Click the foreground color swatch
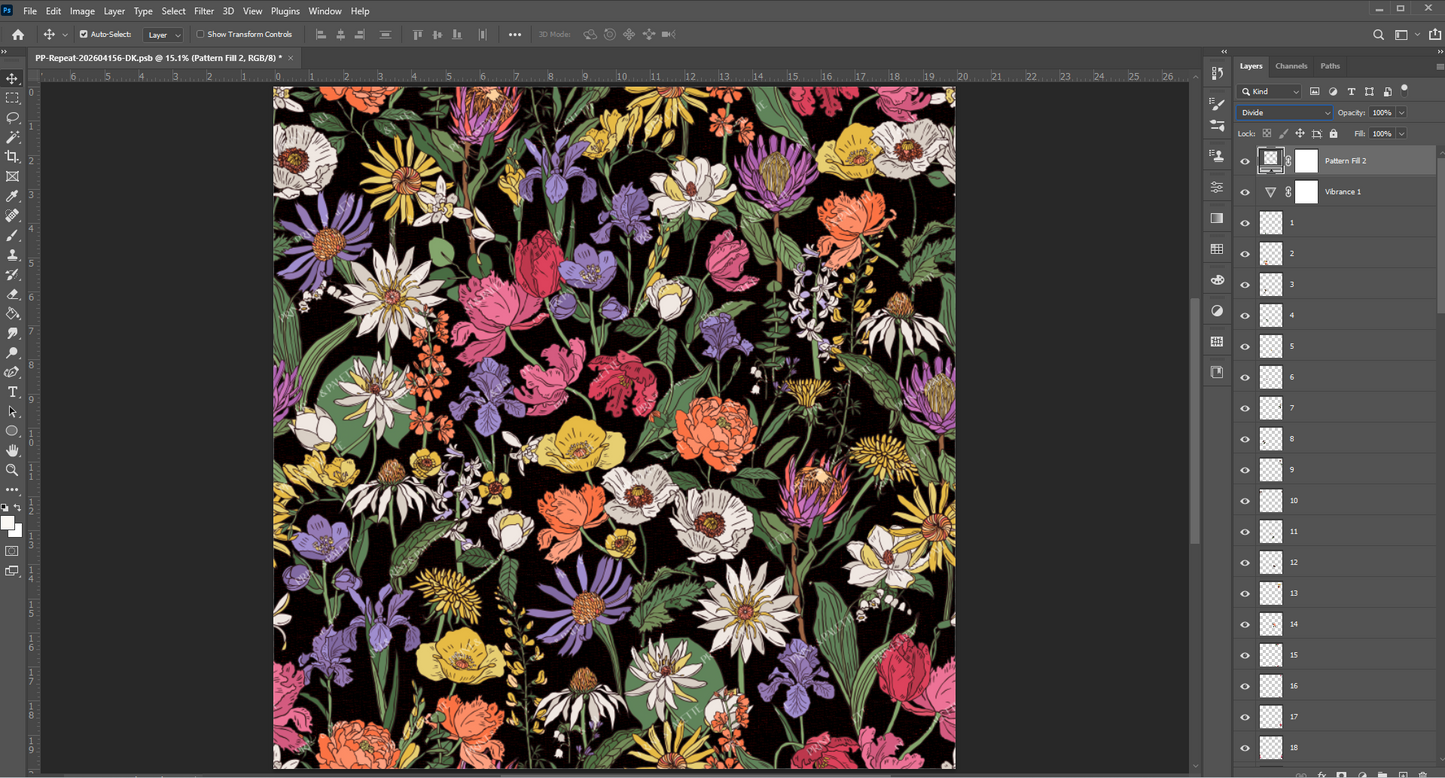 click(8, 523)
